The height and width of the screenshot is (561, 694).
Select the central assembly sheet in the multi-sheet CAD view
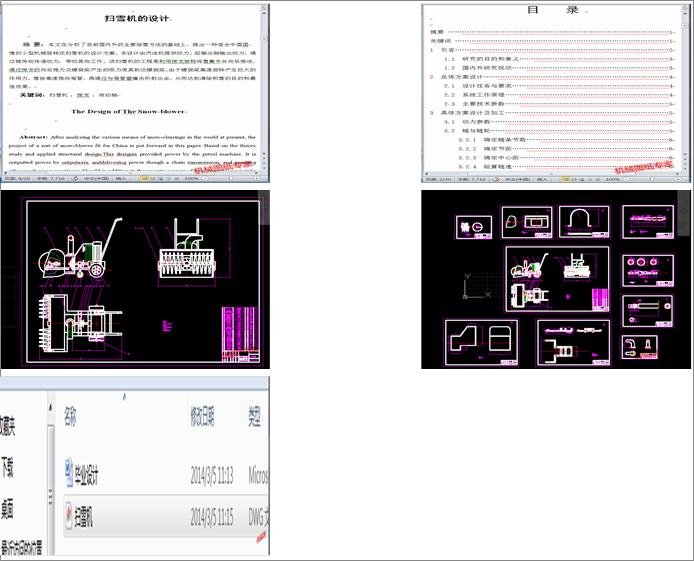click(557, 279)
